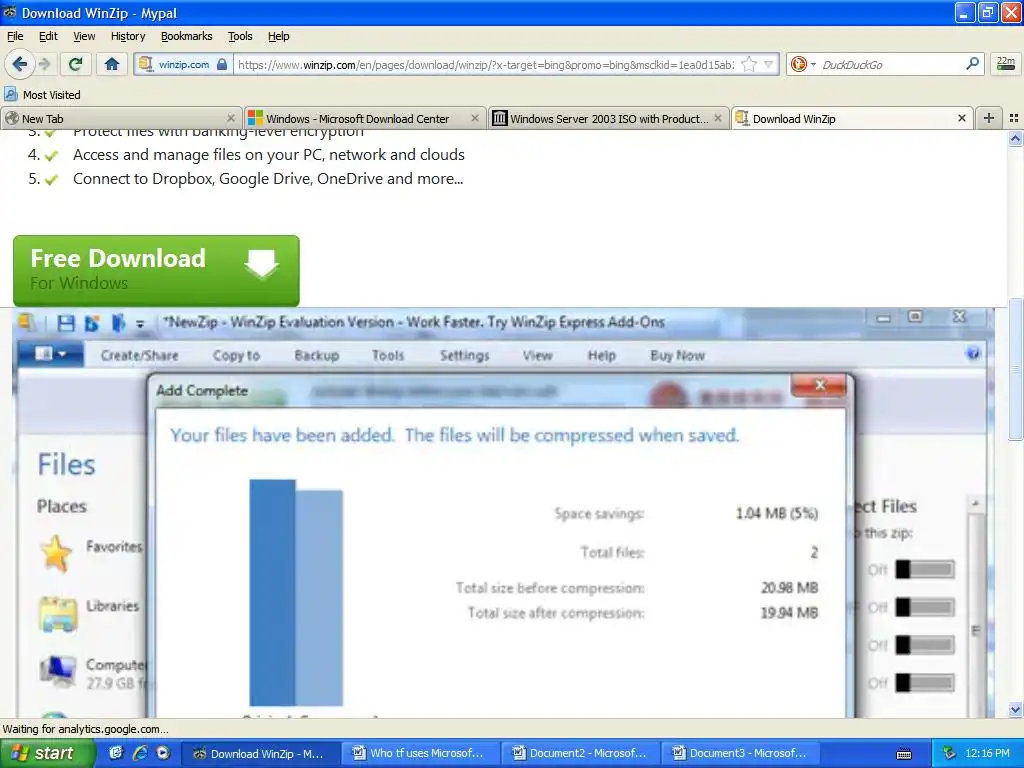Click the search magnifier icon
Viewport: 1024px width, 768px height.
coord(972,64)
